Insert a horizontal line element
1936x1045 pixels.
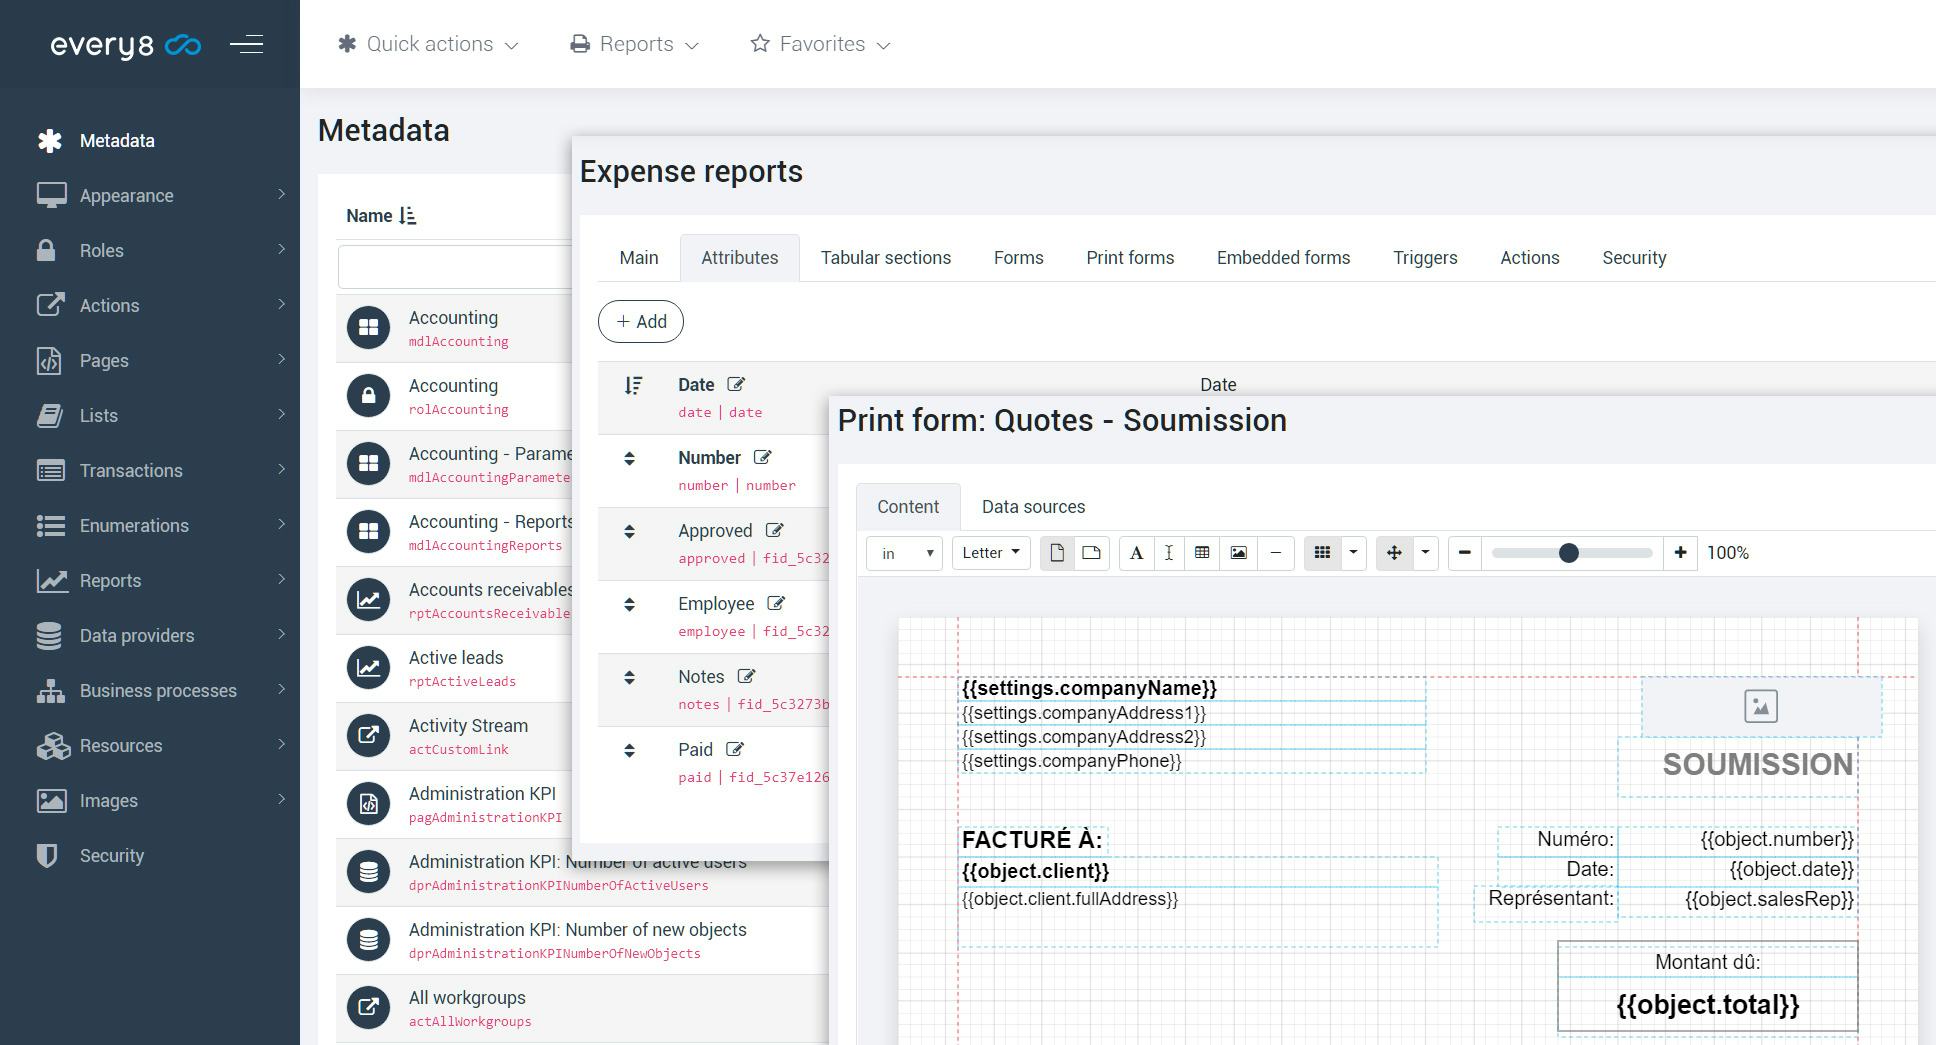1274,552
